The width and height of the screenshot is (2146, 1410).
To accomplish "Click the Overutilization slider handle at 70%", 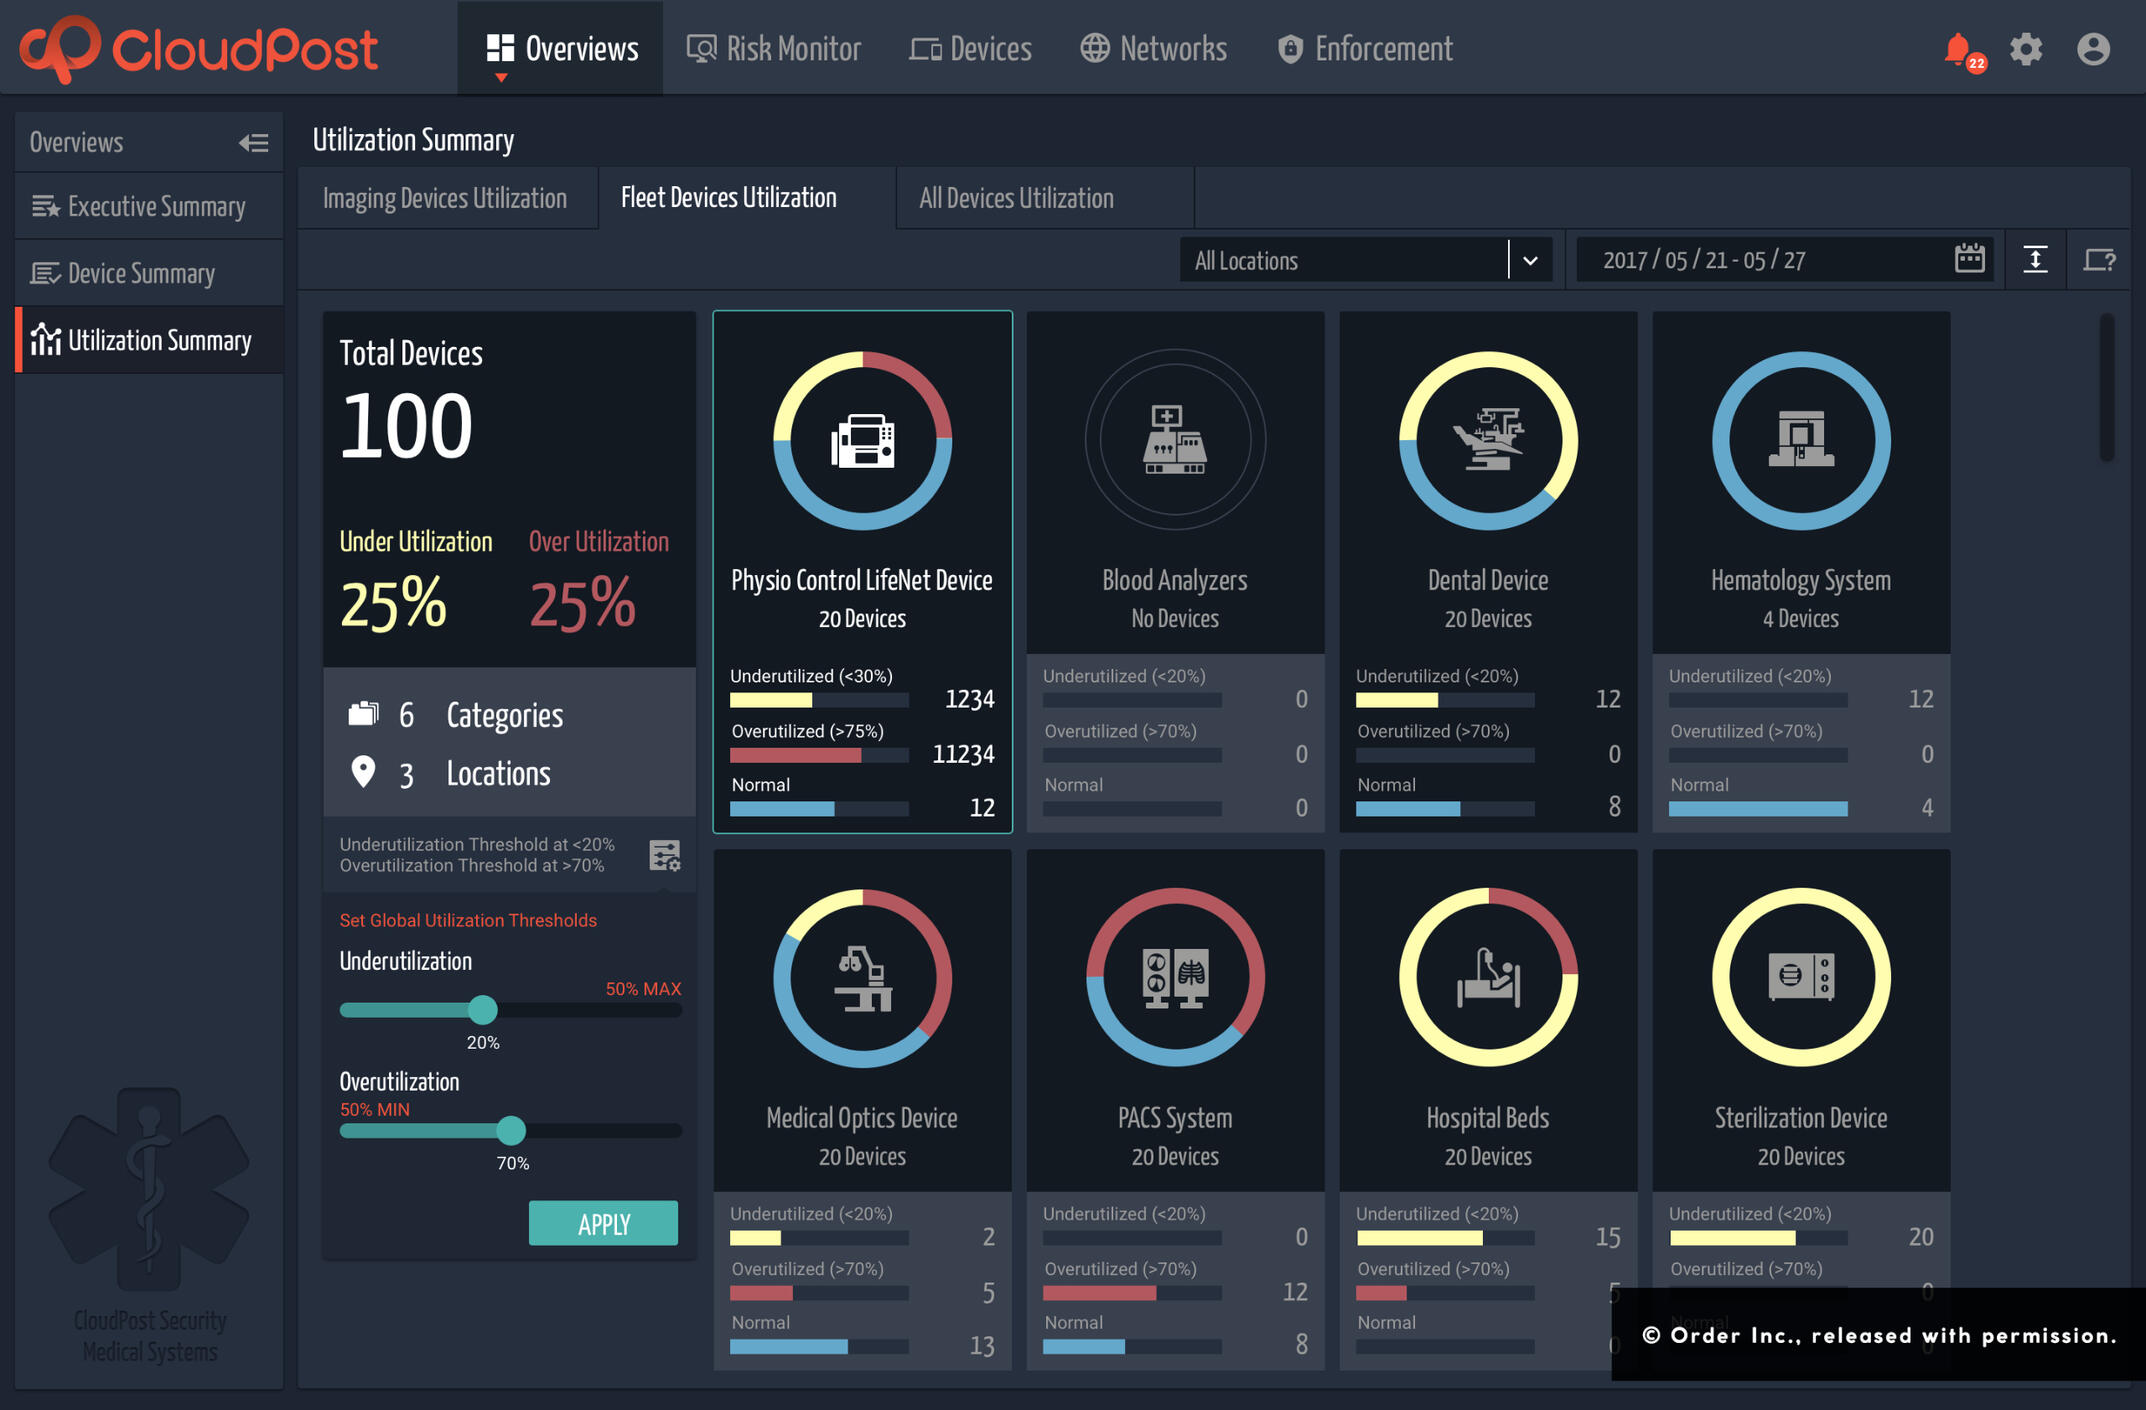I will click(x=511, y=1131).
